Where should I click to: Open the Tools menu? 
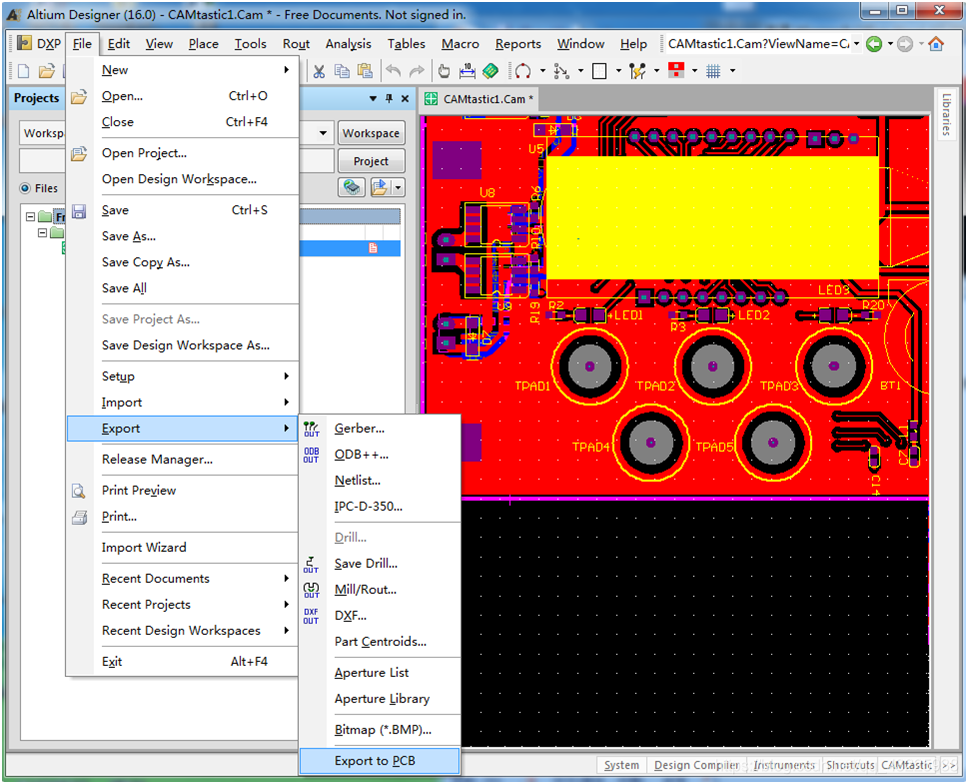click(250, 44)
